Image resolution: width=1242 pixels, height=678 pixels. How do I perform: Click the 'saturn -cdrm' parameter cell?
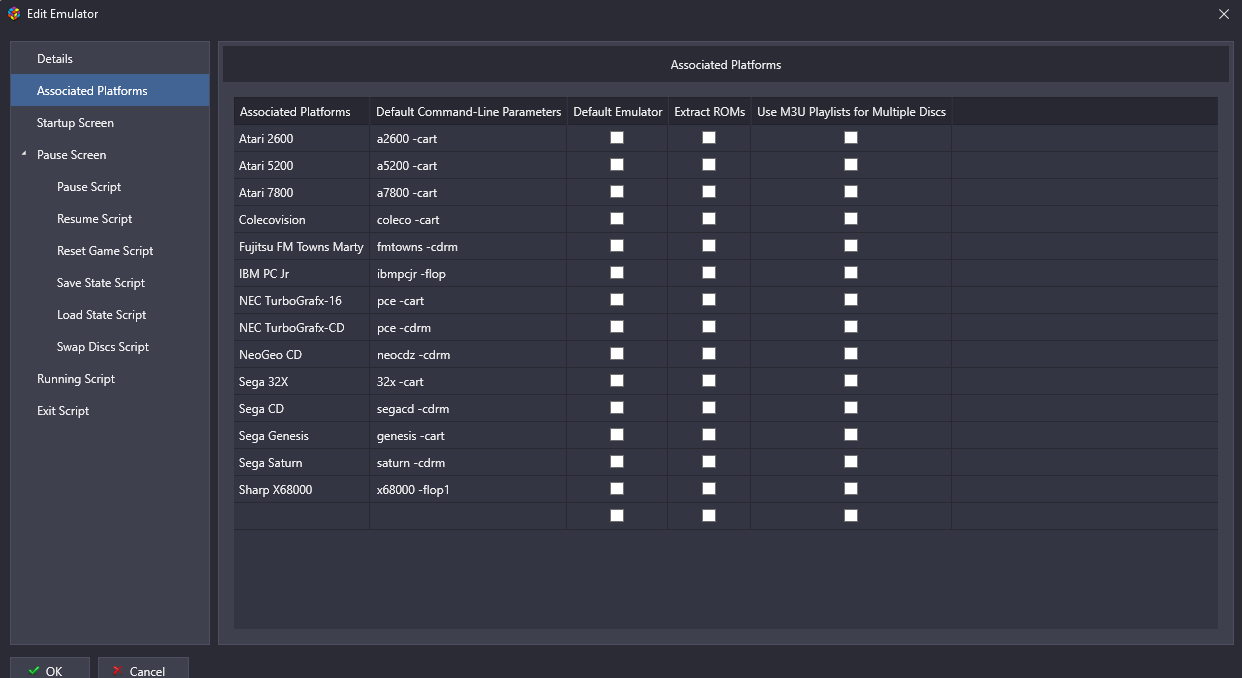468,463
